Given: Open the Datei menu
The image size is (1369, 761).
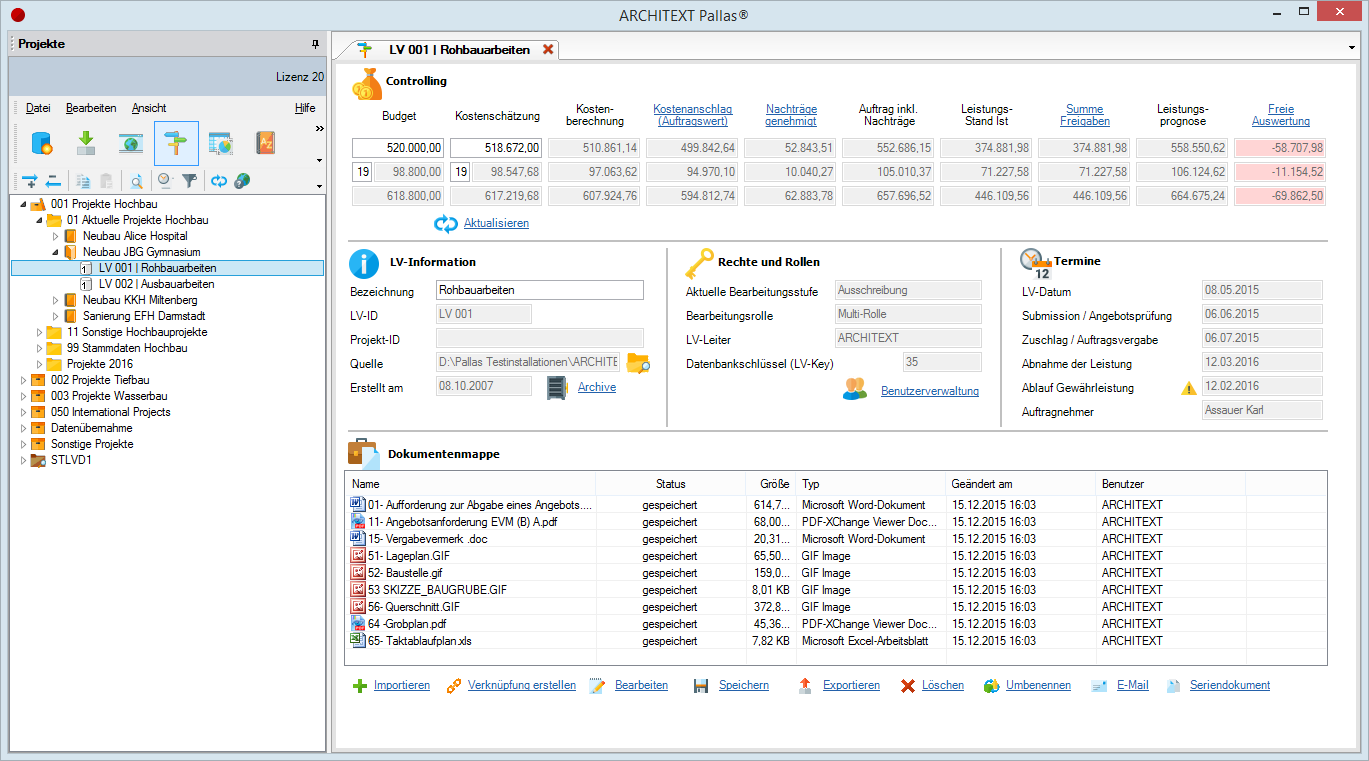Looking at the screenshot, I should point(38,108).
